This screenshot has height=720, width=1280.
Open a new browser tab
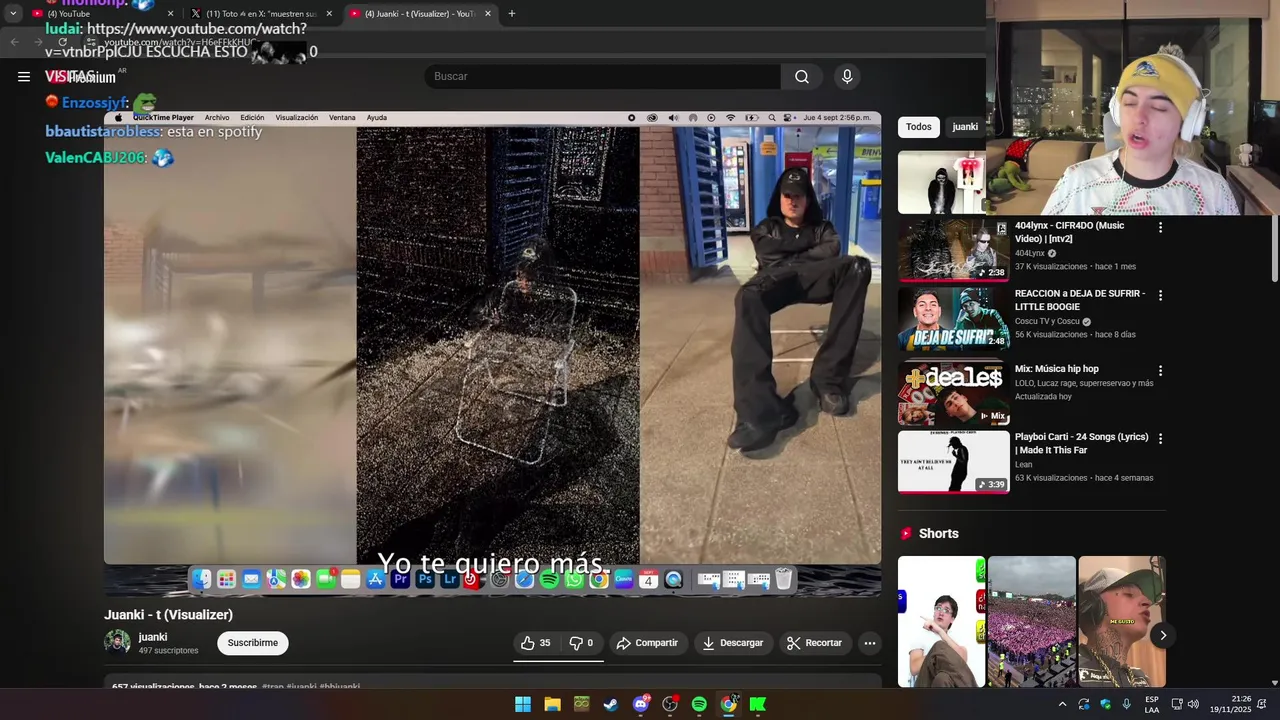pos(512,13)
